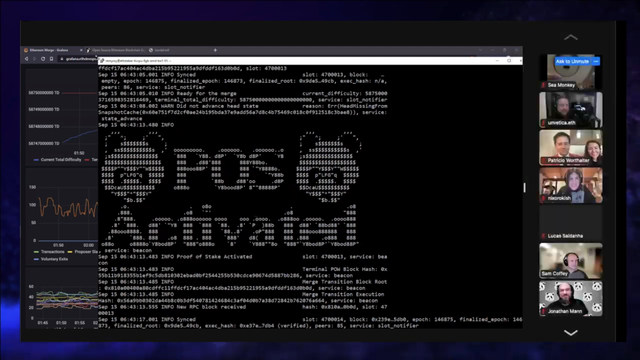Click the Sea Monkey muted microphone icon

click(x=544, y=85)
